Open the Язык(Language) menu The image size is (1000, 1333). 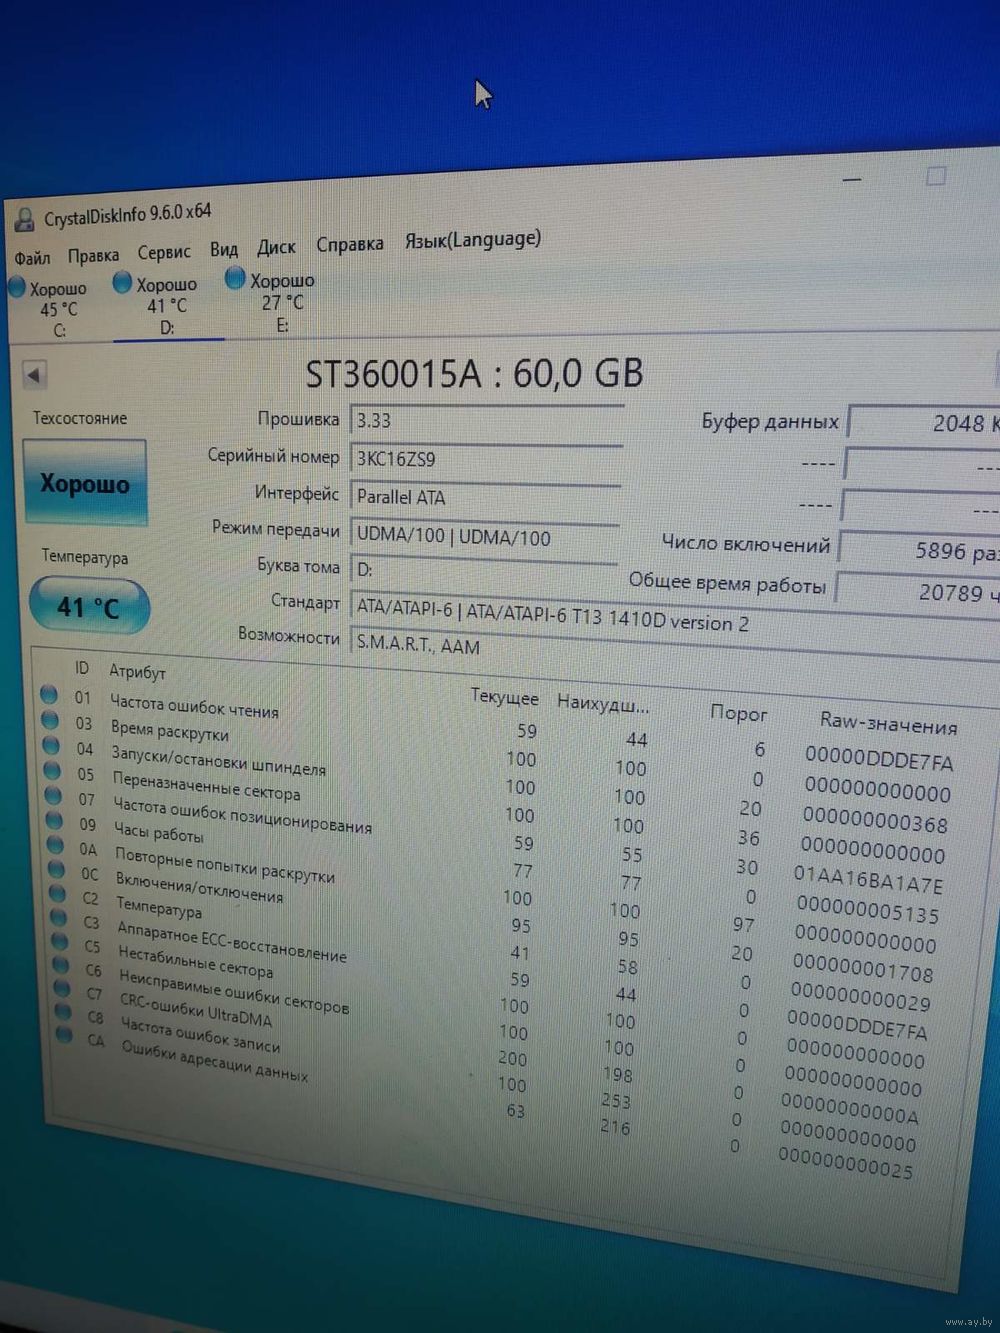pyautogui.click(x=472, y=239)
